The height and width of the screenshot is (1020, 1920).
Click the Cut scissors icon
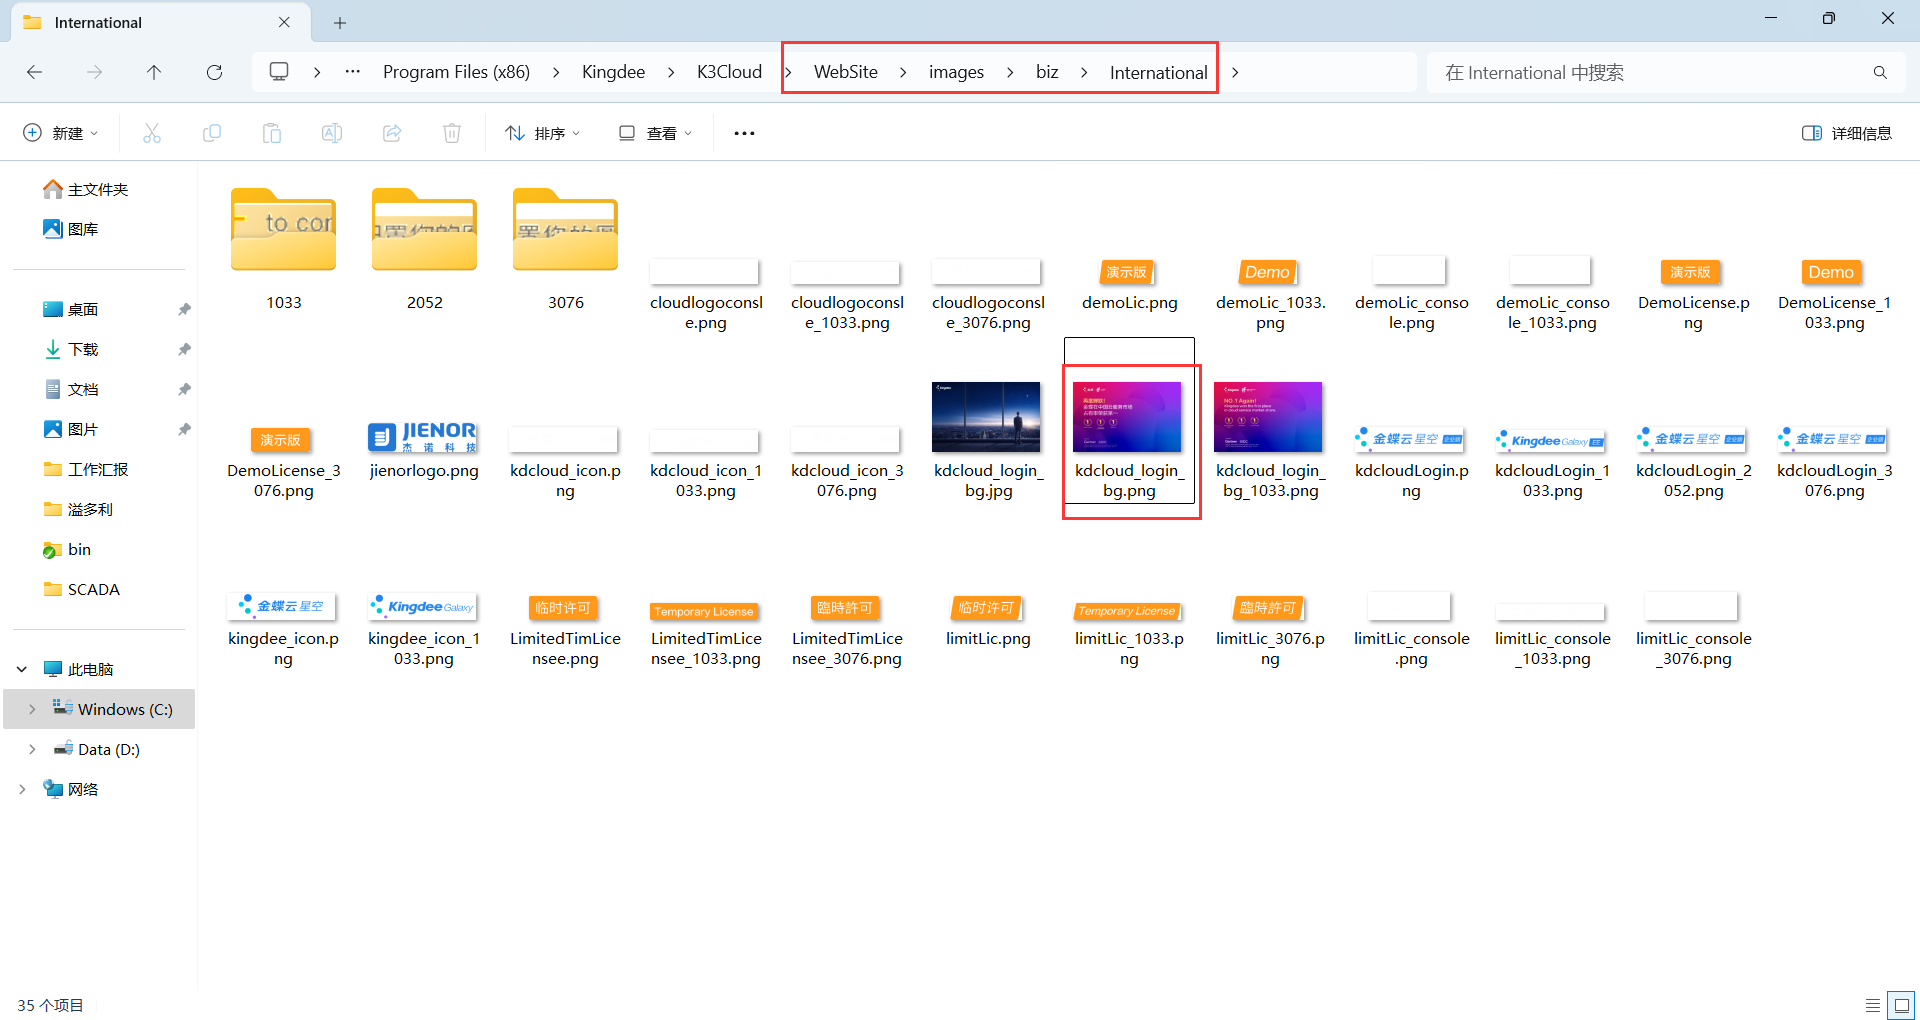(152, 133)
